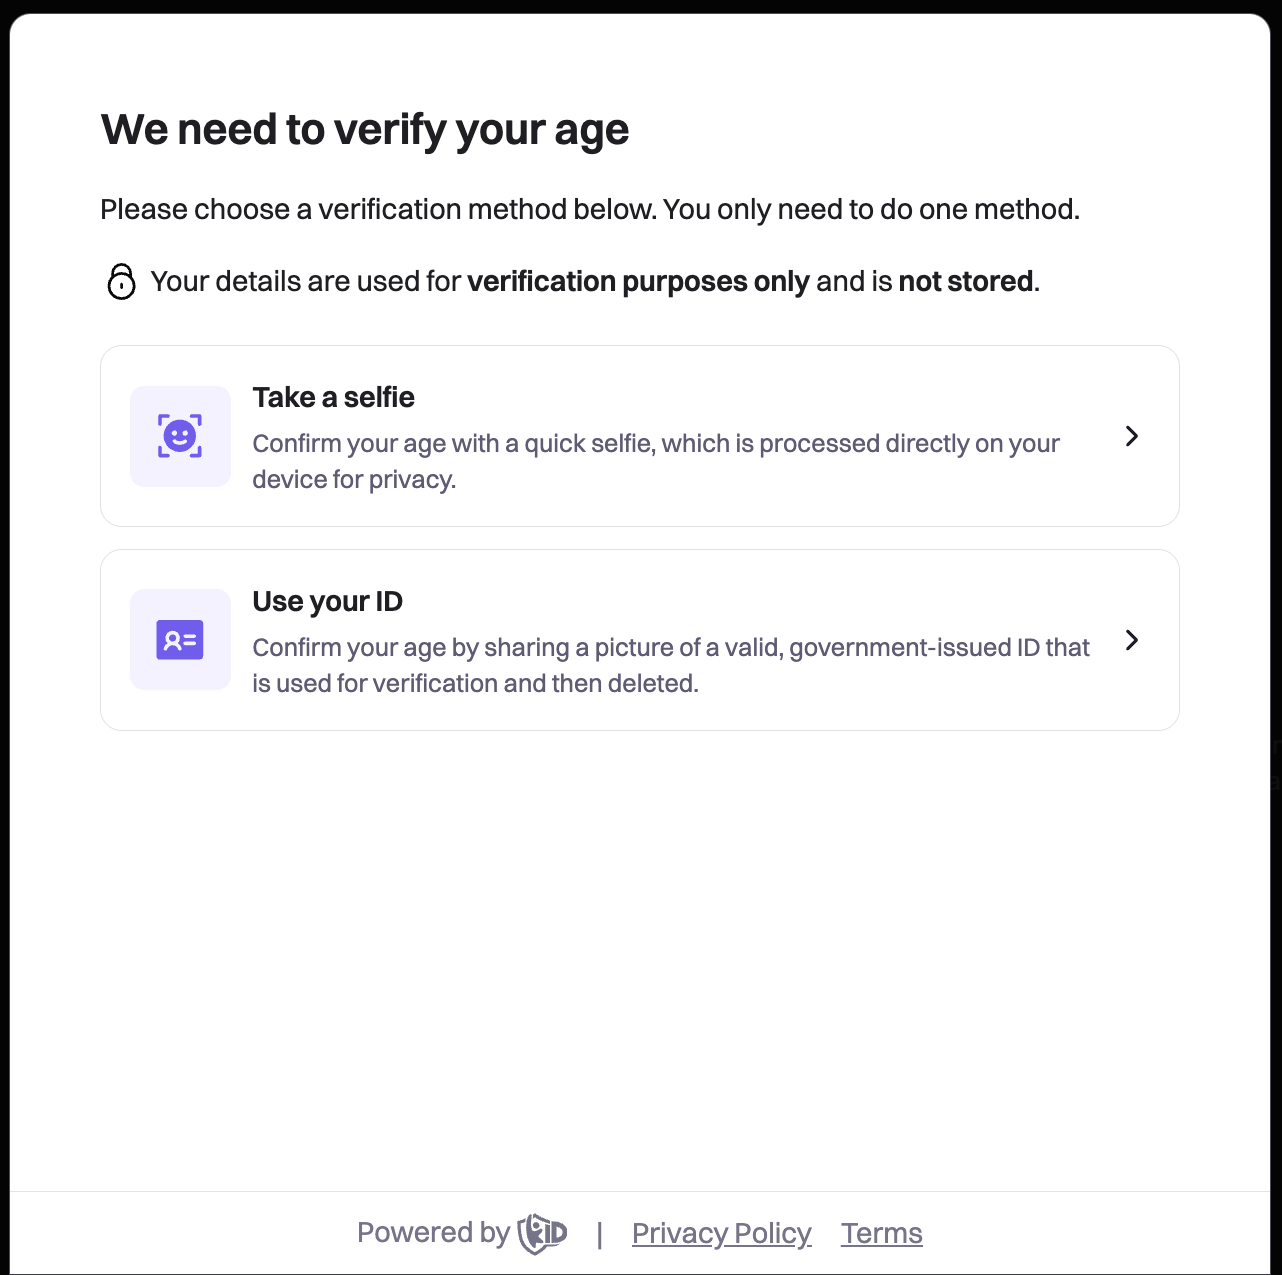Open the Terms link

click(881, 1233)
